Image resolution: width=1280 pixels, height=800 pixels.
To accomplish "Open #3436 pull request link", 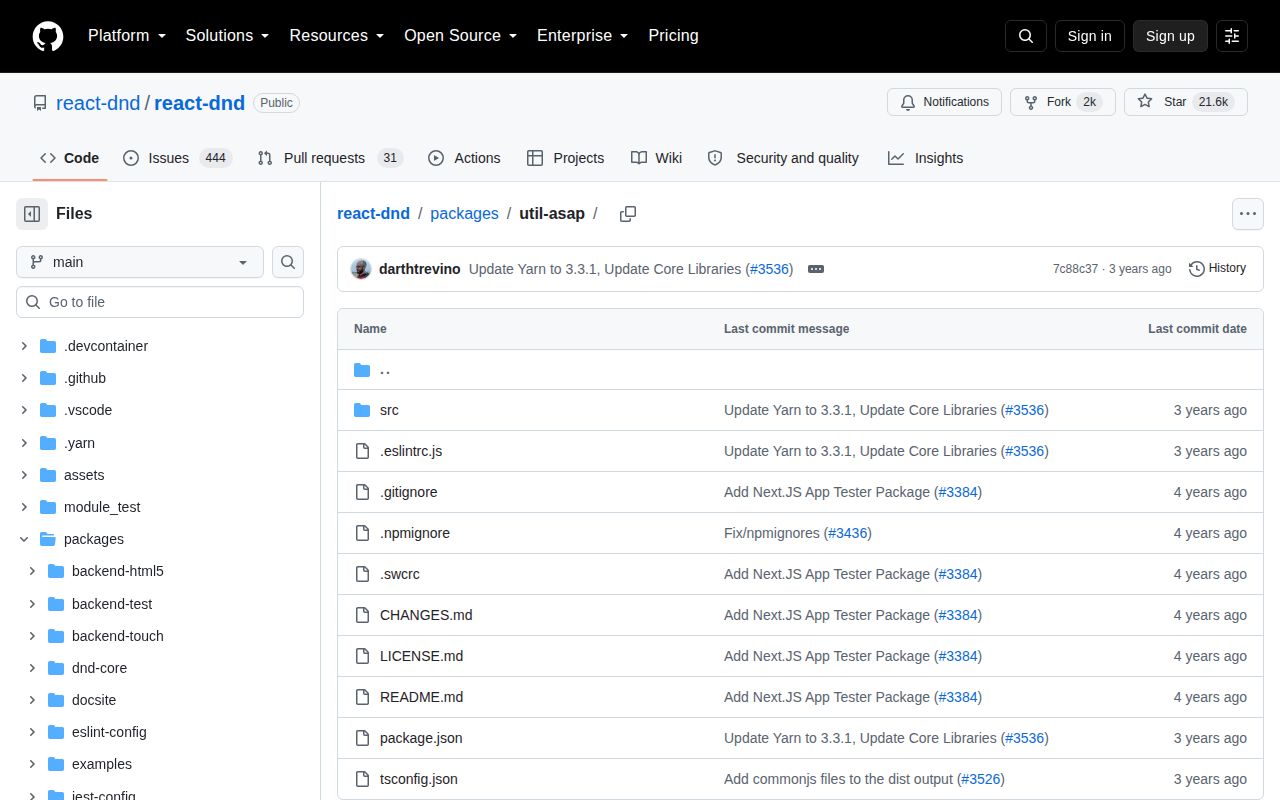I will click(x=848, y=533).
